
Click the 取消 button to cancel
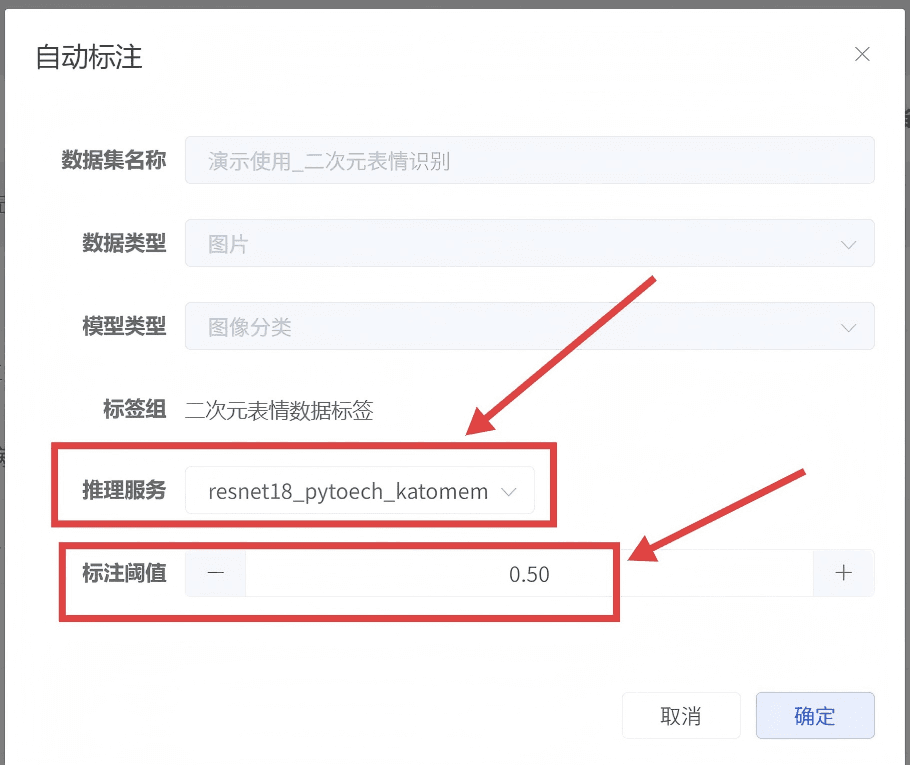(681, 716)
